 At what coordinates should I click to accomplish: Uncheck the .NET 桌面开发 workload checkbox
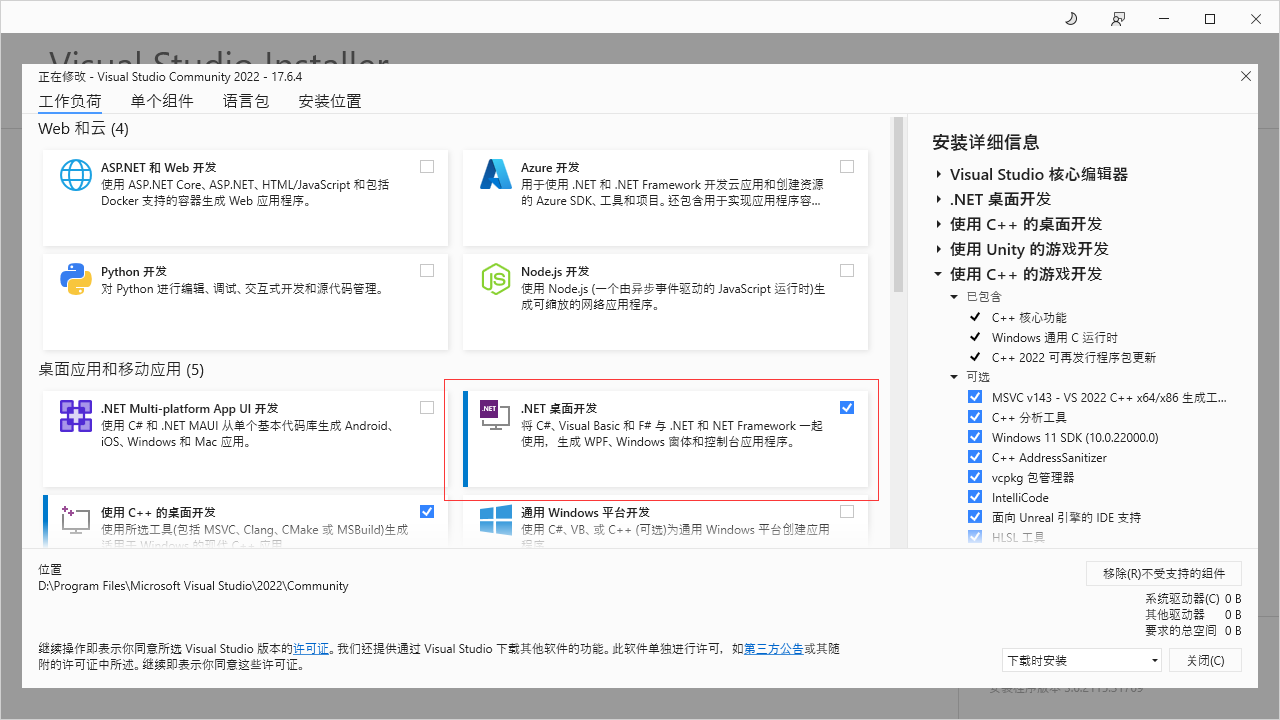click(x=847, y=408)
